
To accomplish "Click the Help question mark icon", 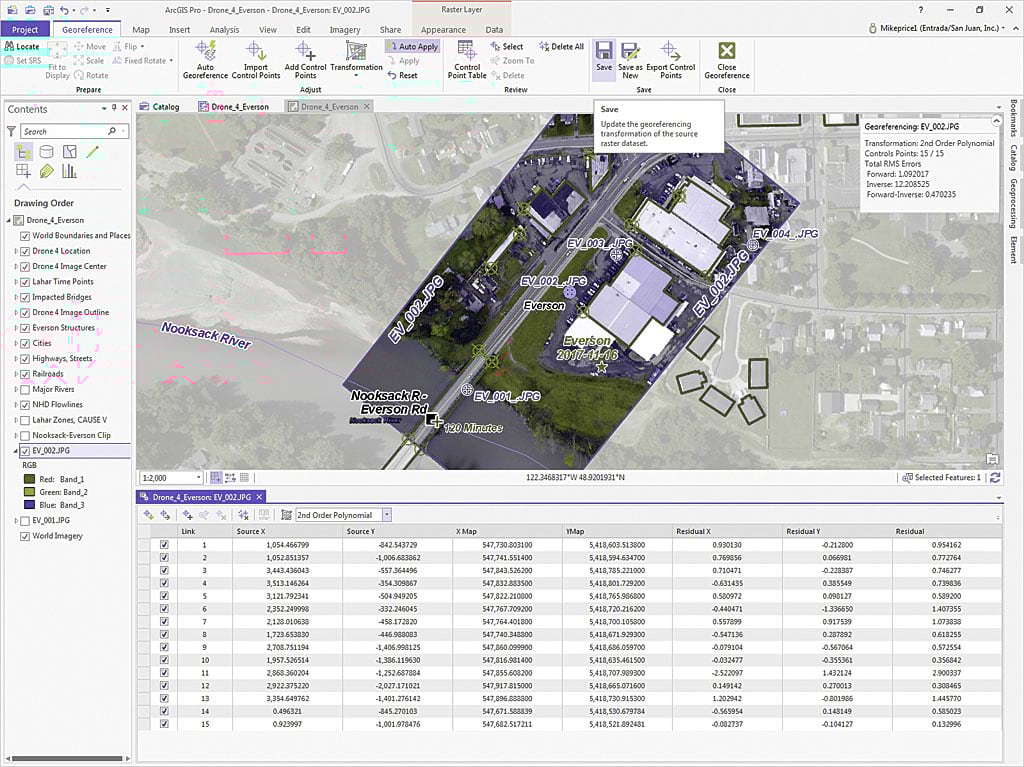I will click(921, 10).
